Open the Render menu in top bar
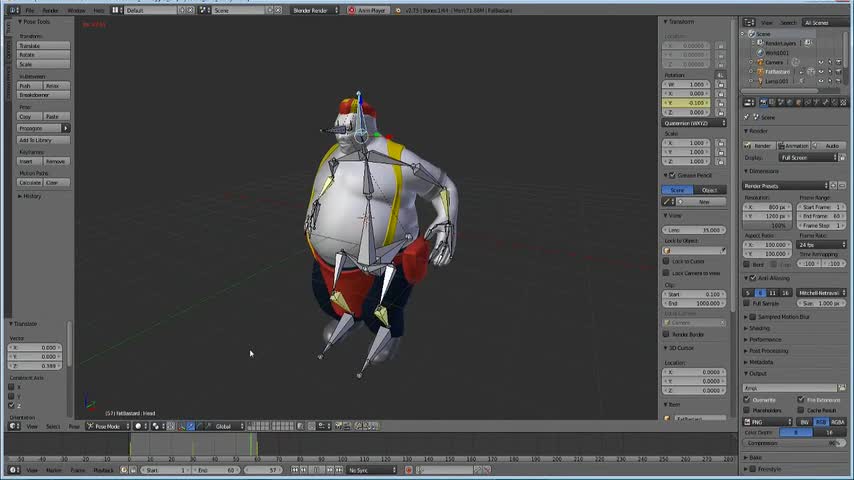Image resolution: width=854 pixels, height=480 pixels. pyautogui.click(x=50, y=10)
